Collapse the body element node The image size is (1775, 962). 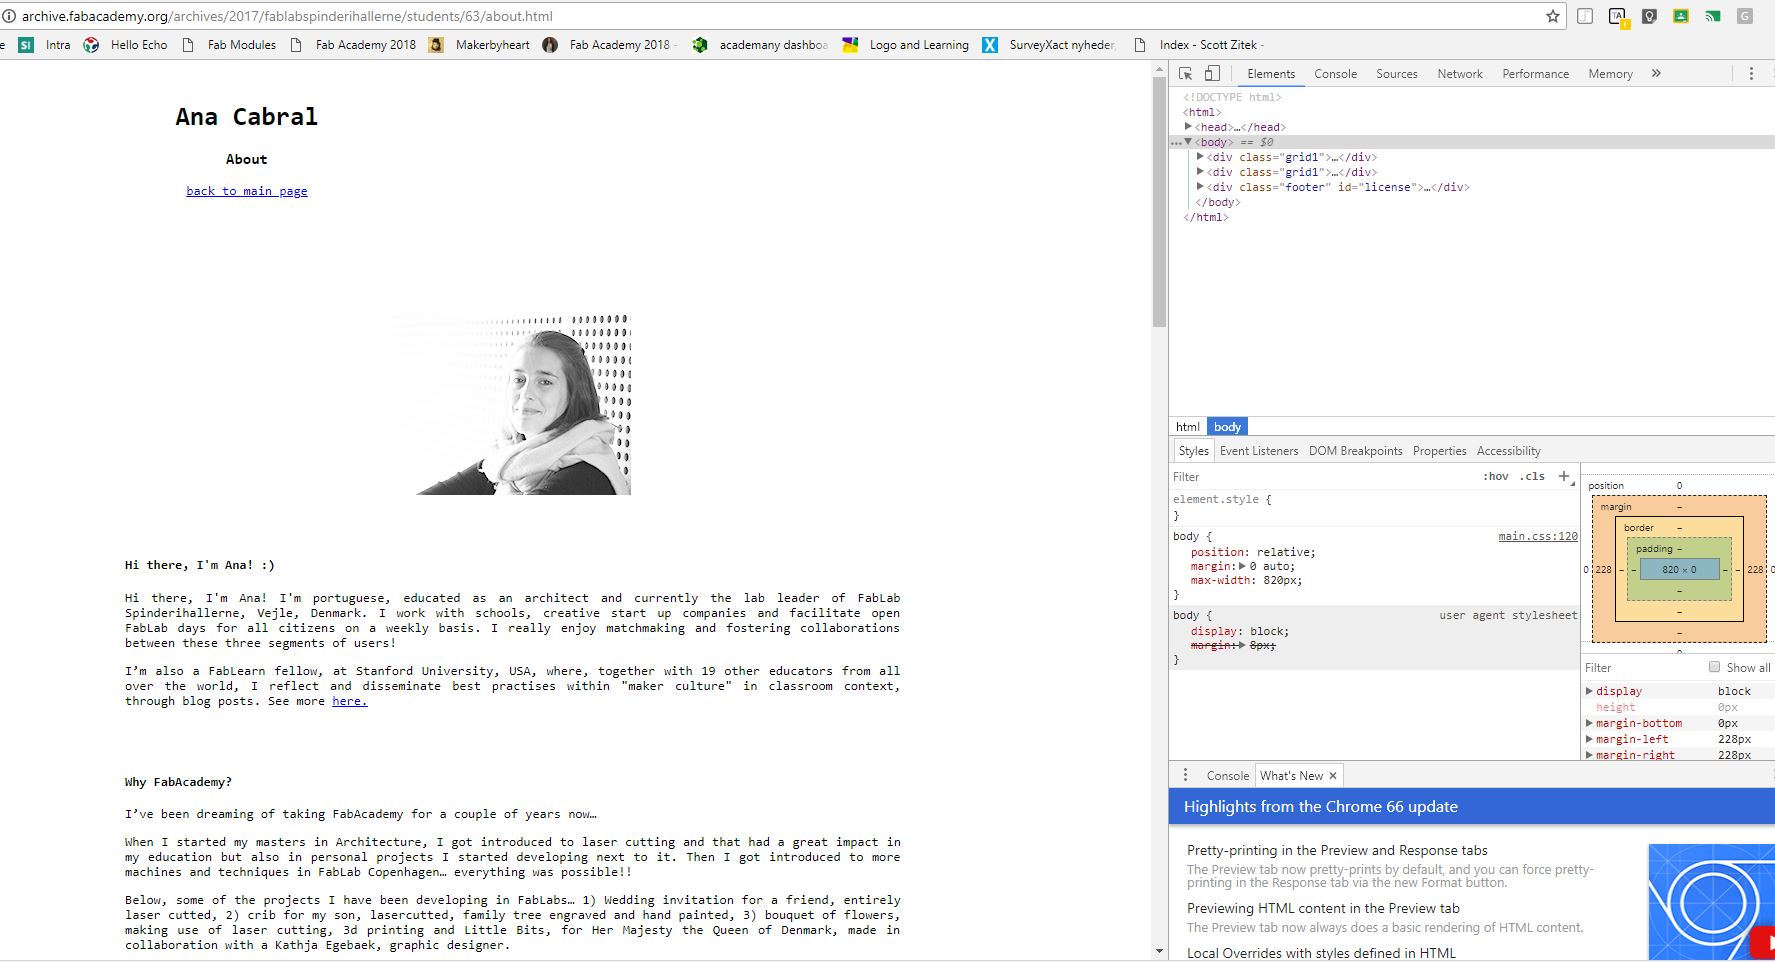point(1188,142)
